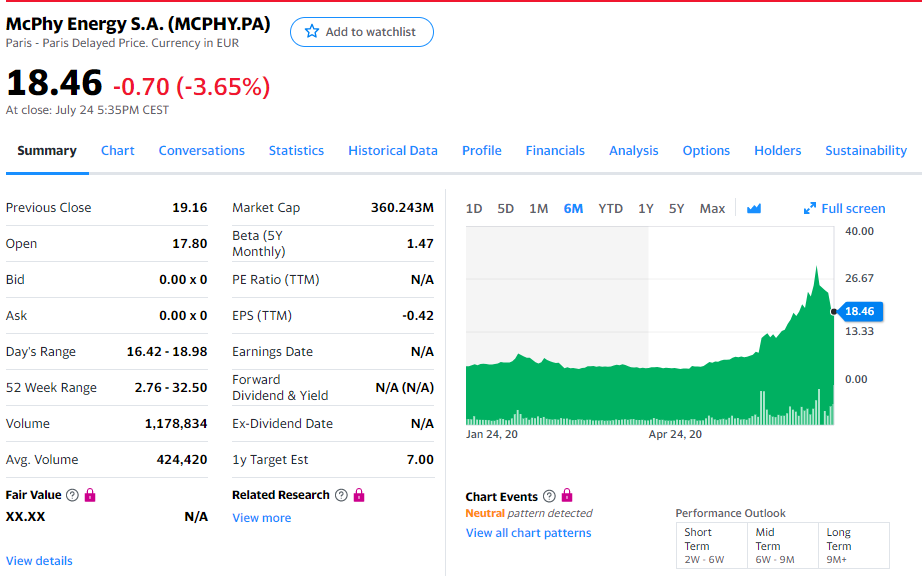Switch to the Historical Data tab
Screen dimensions: 922x576
click(393, 151)
